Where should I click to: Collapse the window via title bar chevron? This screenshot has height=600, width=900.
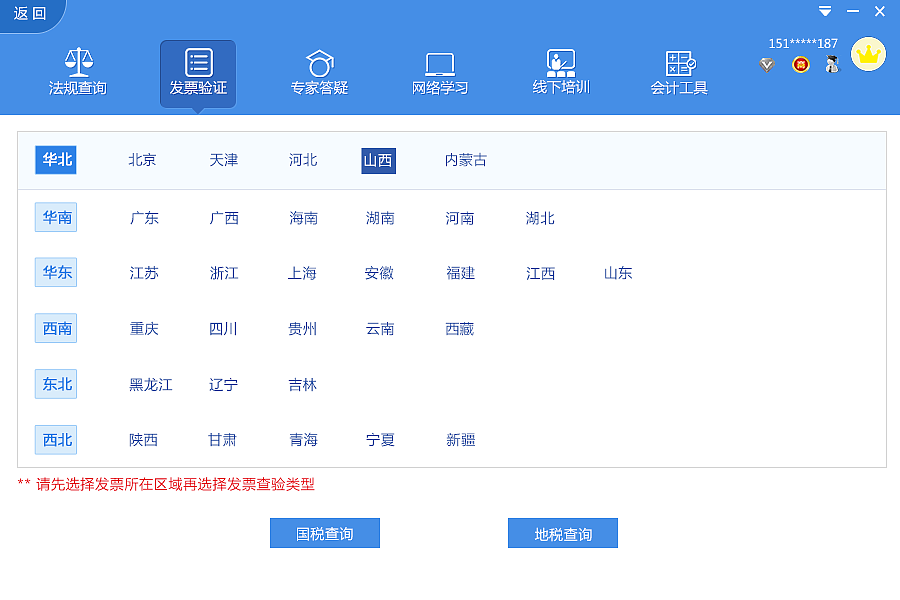pos(824,11)
